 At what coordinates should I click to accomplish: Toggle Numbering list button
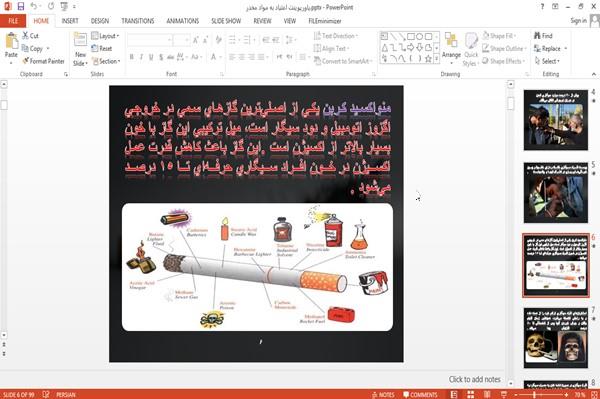click(248, 40)
